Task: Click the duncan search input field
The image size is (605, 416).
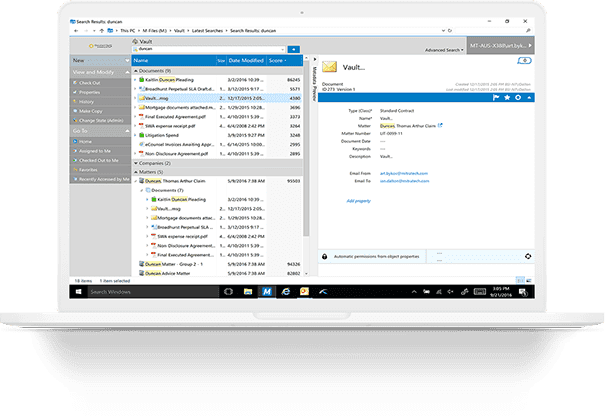Action: point(208,49)
